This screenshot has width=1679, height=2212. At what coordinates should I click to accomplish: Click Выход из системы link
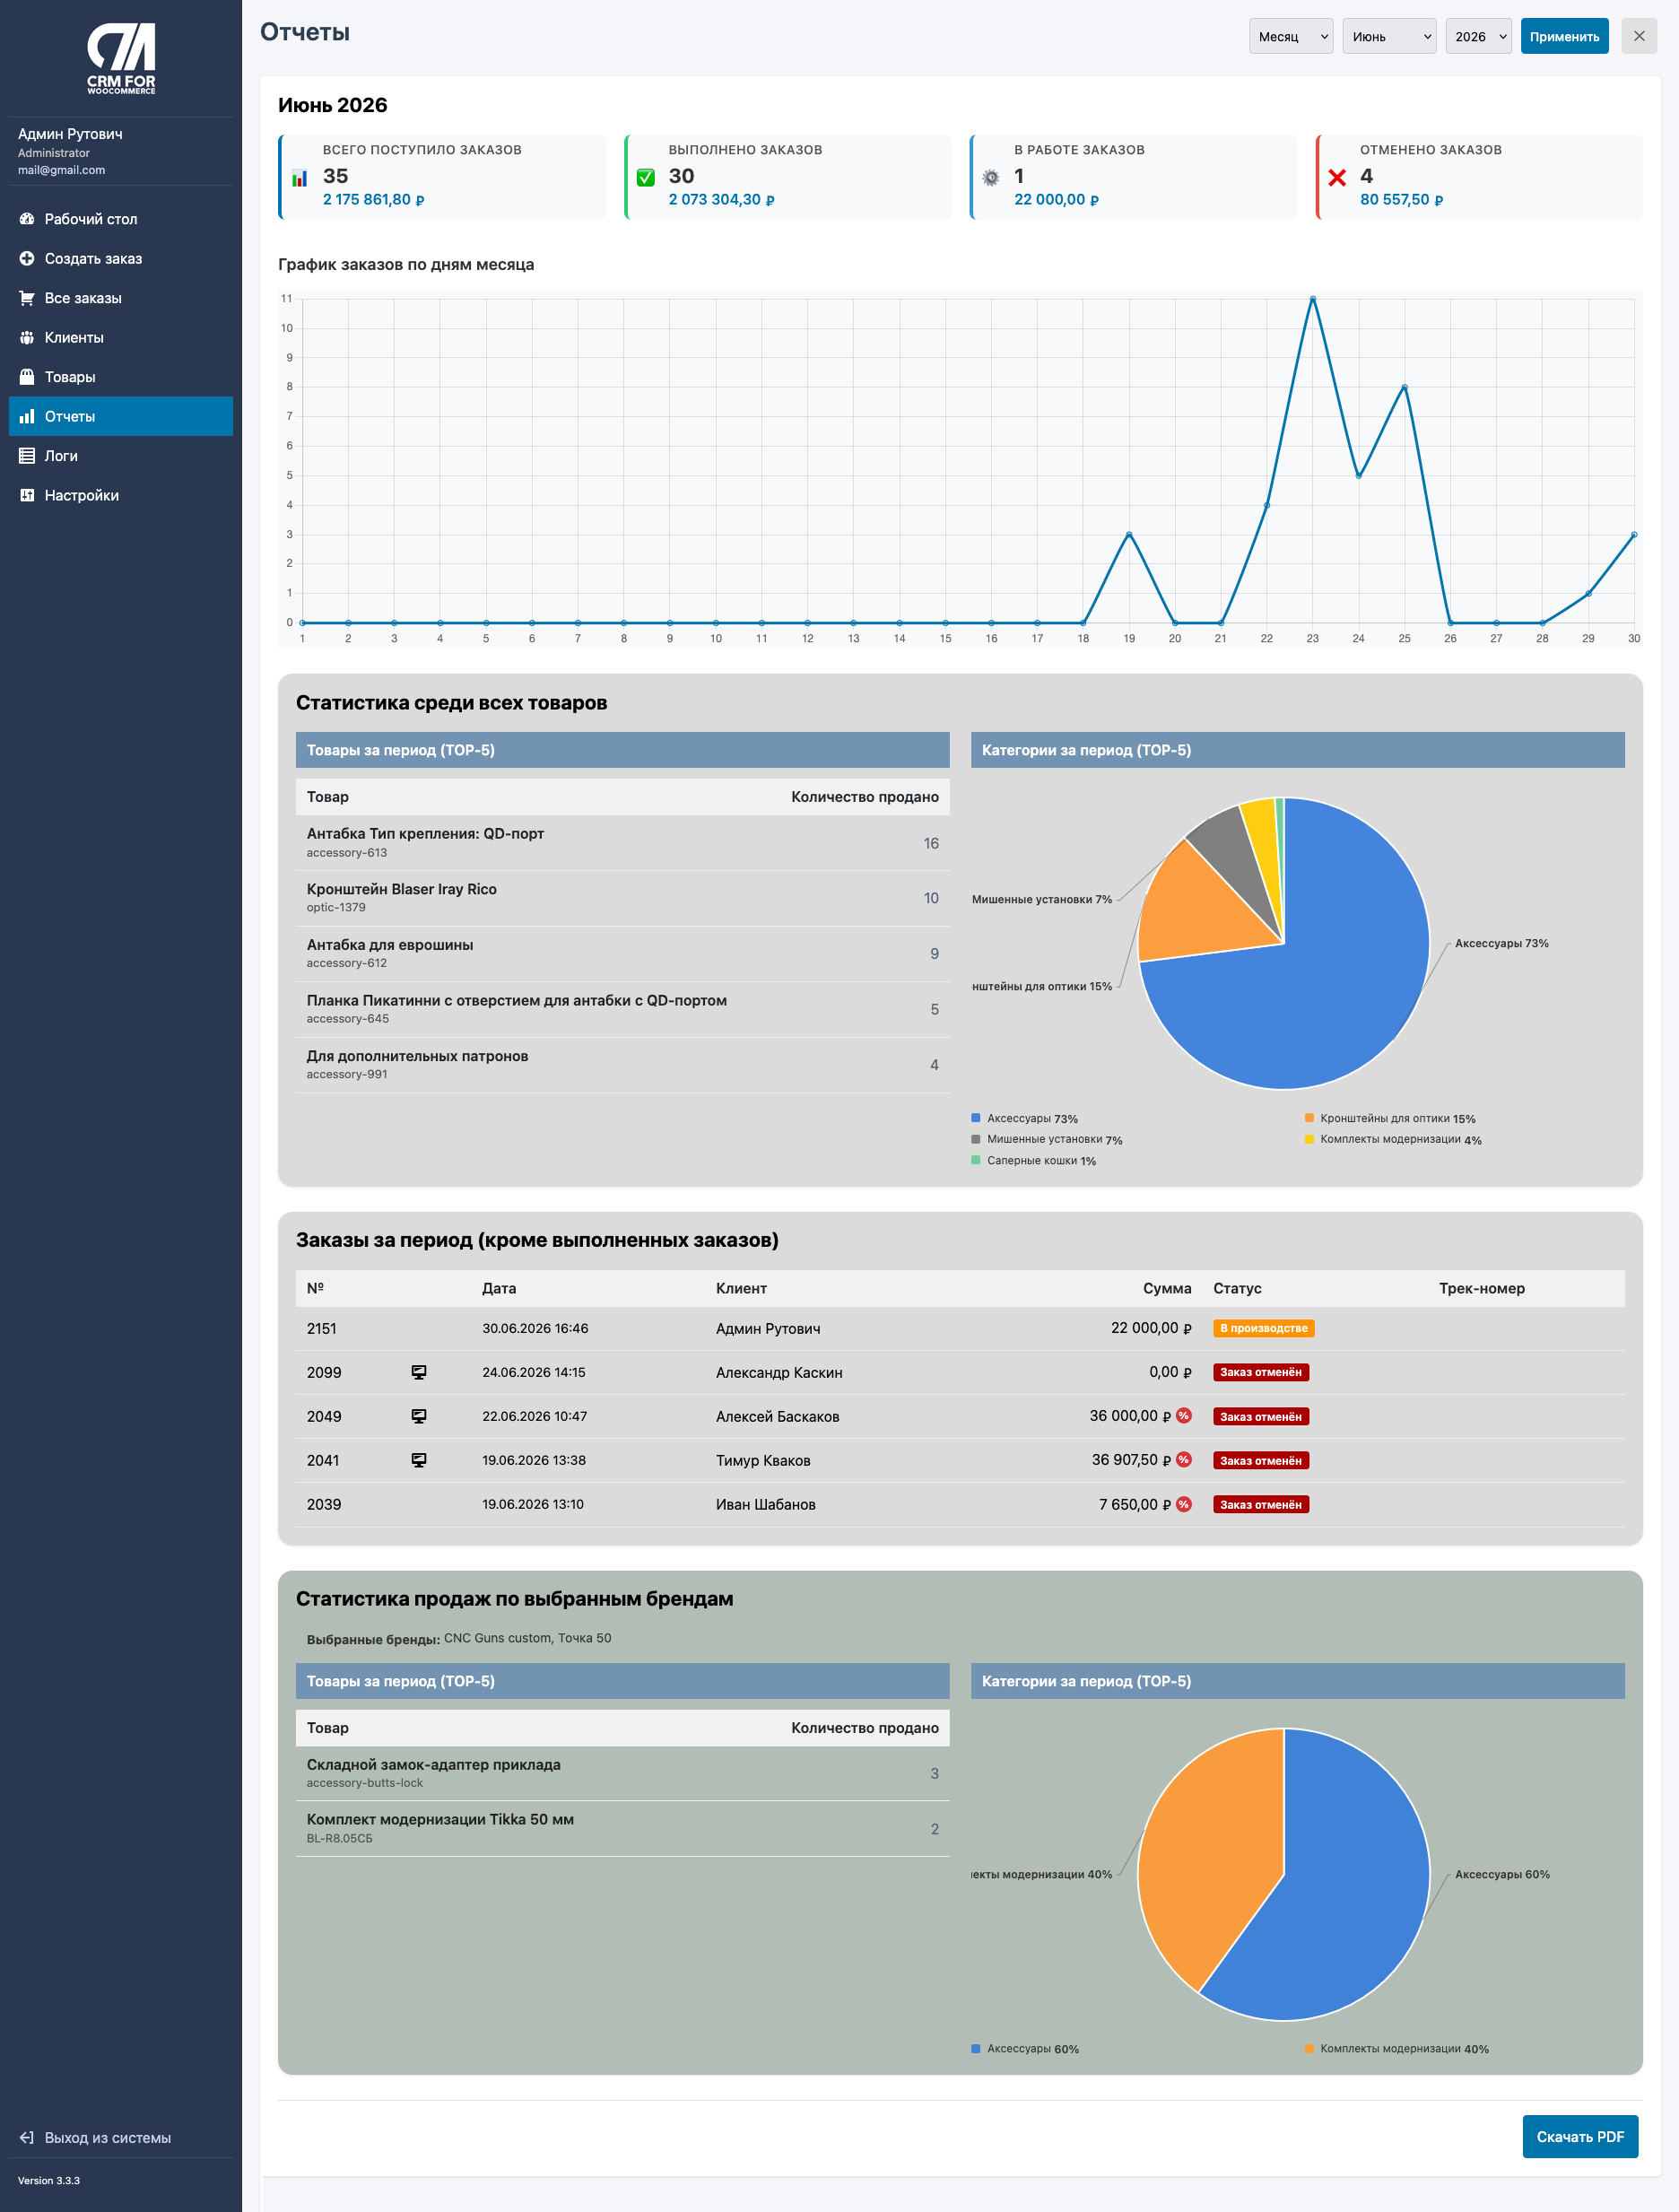tap(107, 2137)
